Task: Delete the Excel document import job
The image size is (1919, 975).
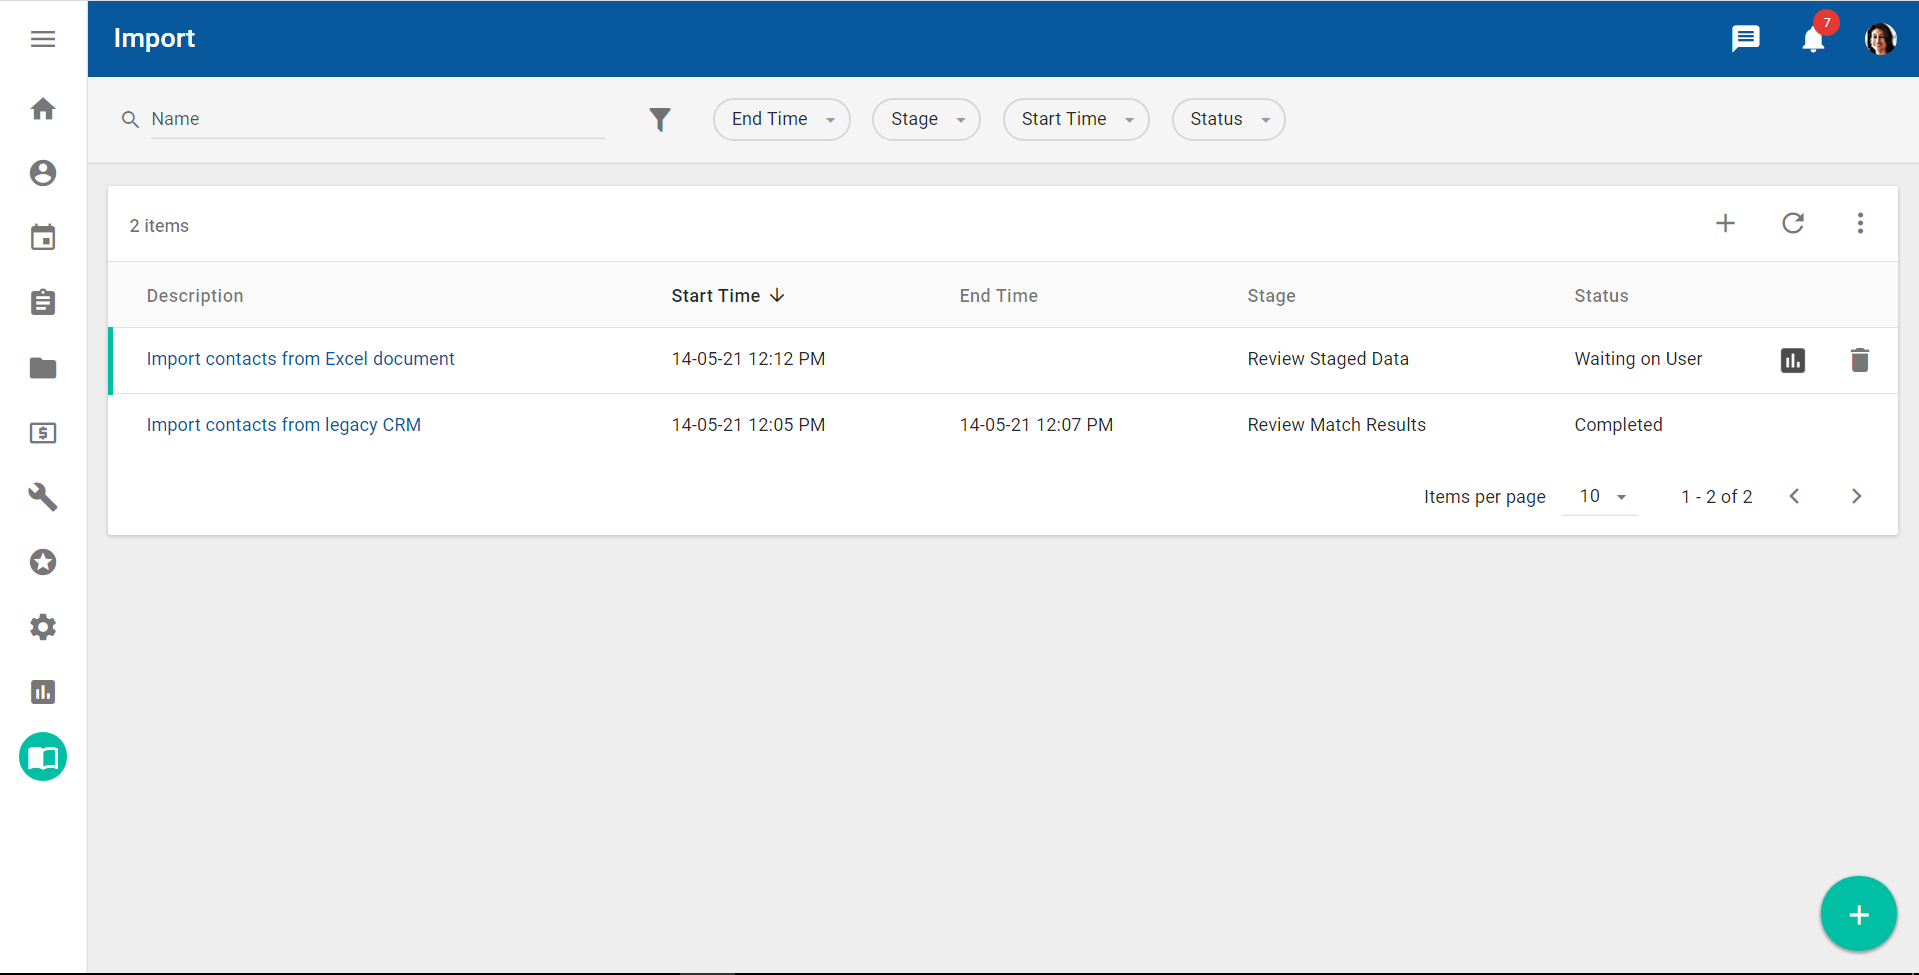Action: pyautogui.click(x=1859, y=360)
